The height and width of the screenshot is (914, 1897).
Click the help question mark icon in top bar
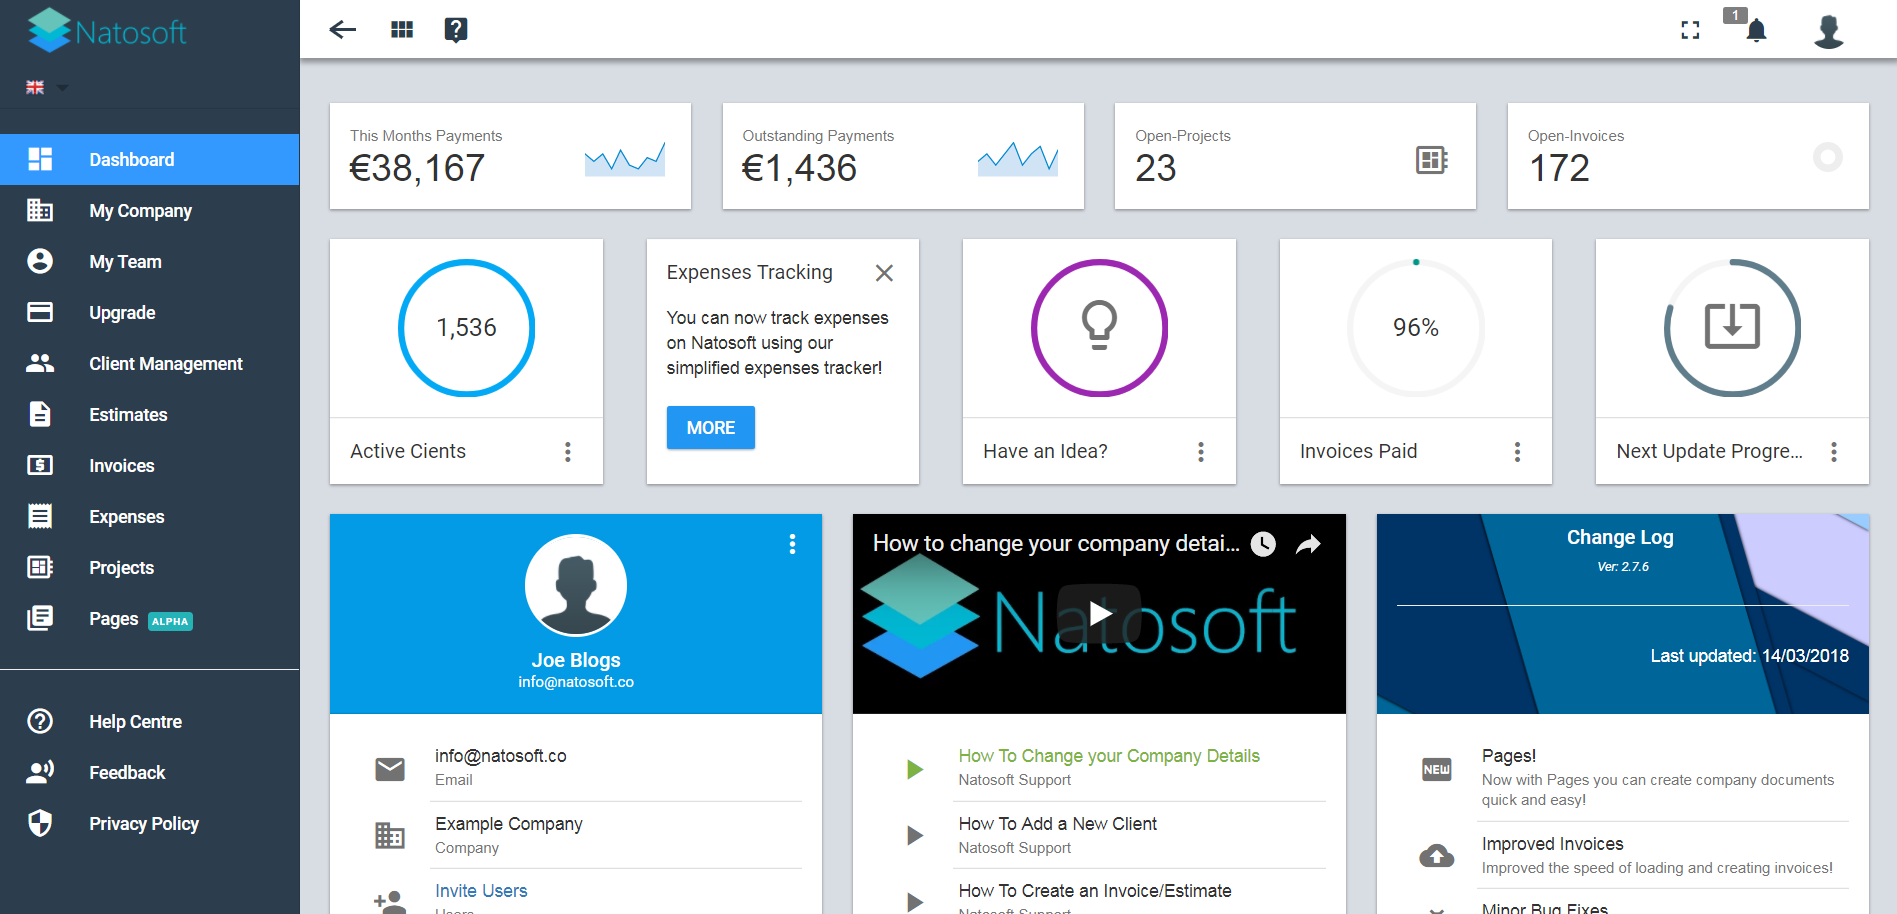click(456, 29)
